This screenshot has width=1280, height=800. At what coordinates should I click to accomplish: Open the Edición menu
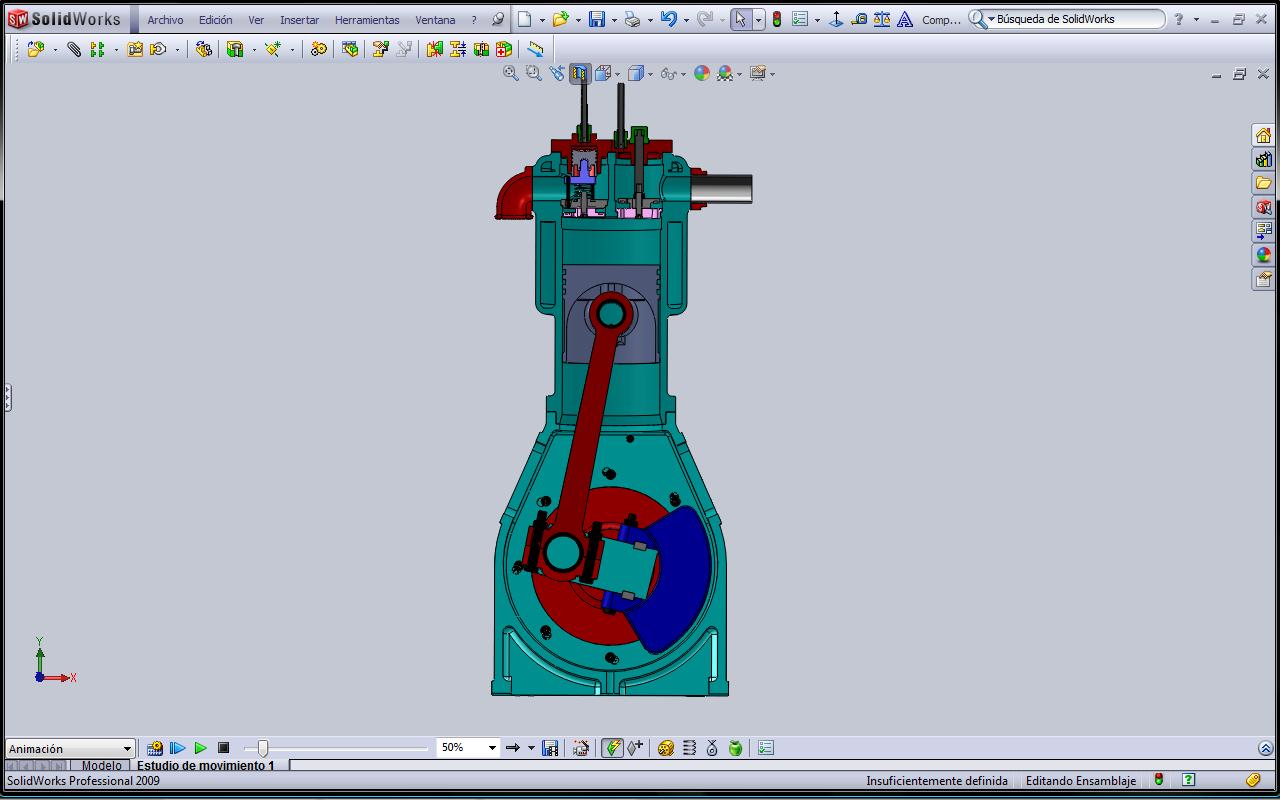(x=215, y=19)
